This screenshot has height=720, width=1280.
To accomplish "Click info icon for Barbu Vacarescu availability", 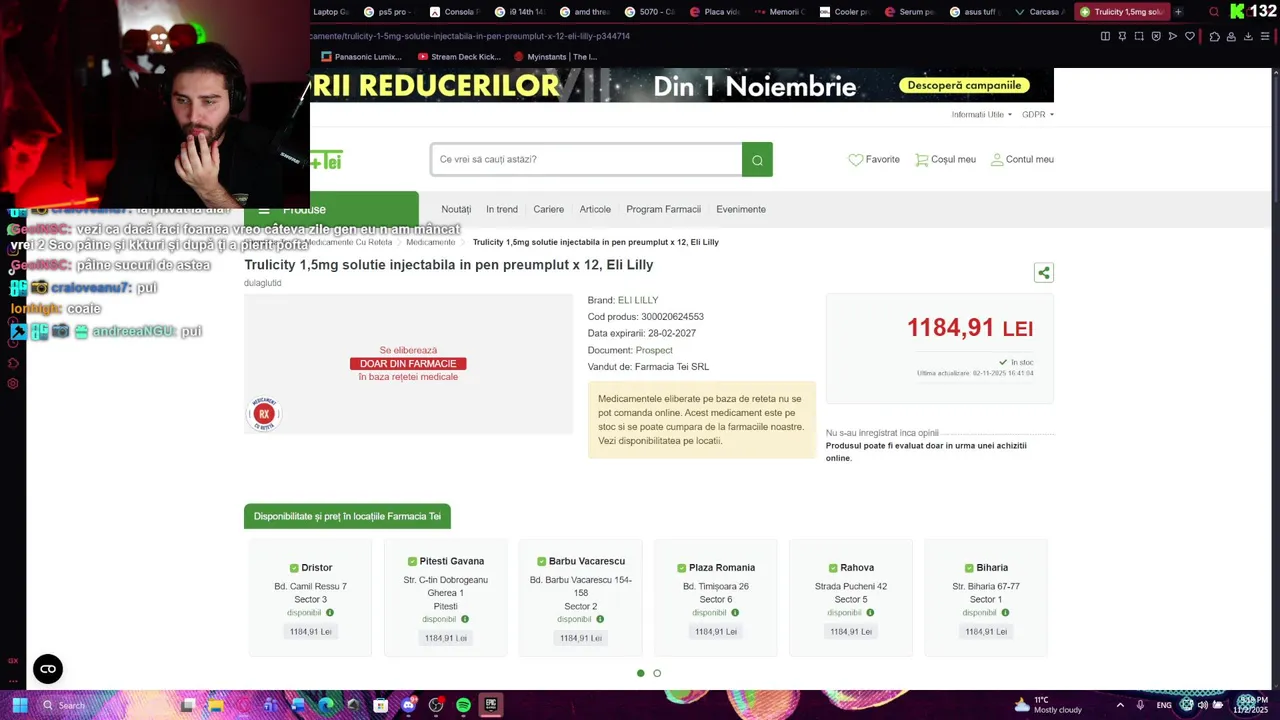I will pyautogui.click(x=600, y=619).
